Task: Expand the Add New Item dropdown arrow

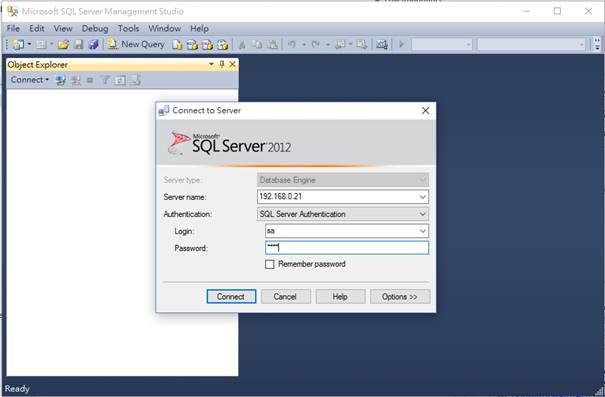Action: point(51,45)
